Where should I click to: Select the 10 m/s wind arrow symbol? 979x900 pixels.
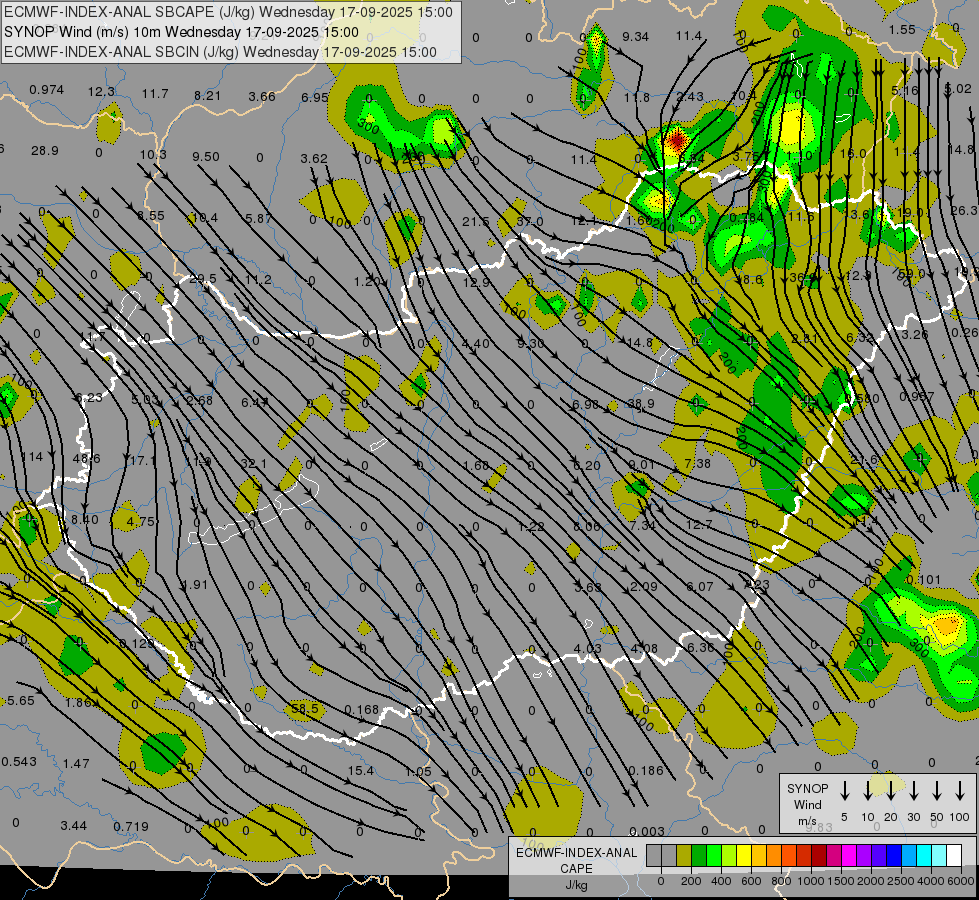(x=867, y=790)
